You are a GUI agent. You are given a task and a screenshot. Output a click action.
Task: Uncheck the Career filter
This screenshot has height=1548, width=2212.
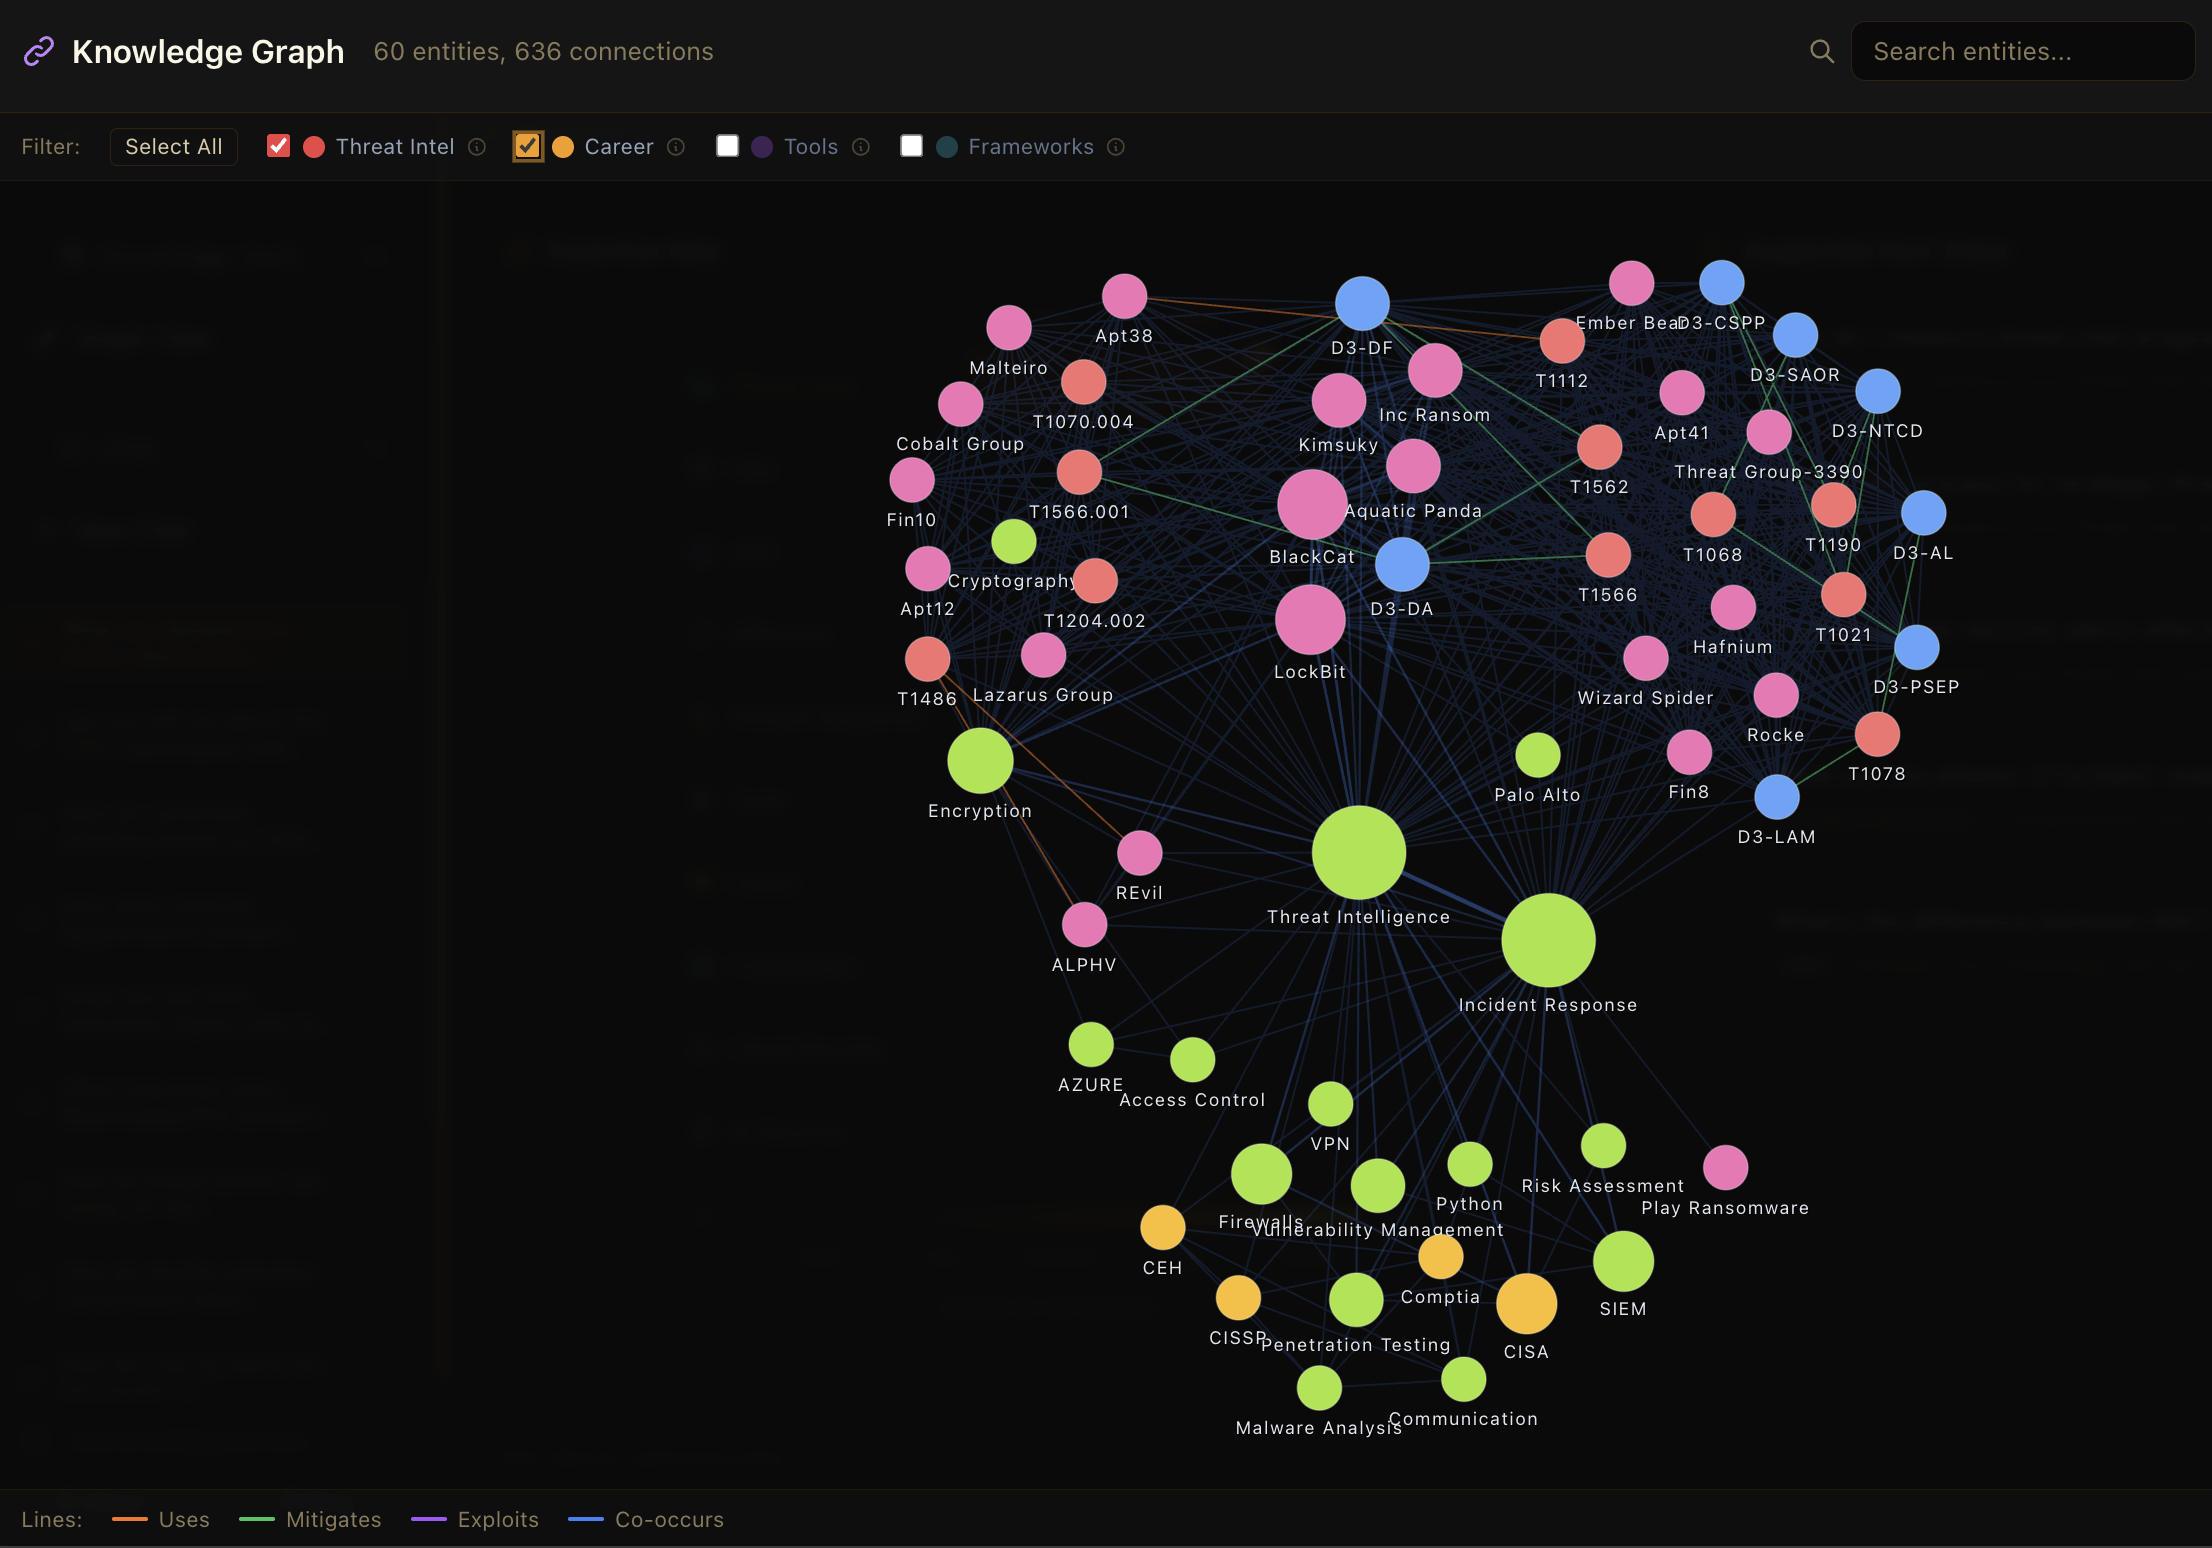pyautogui.click(x=528, y=146)
